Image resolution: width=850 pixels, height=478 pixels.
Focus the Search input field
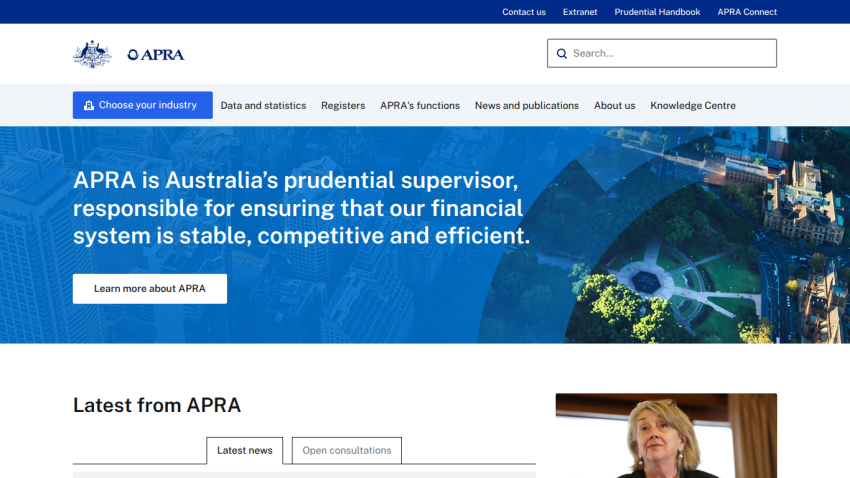click(x=661, y=53)
